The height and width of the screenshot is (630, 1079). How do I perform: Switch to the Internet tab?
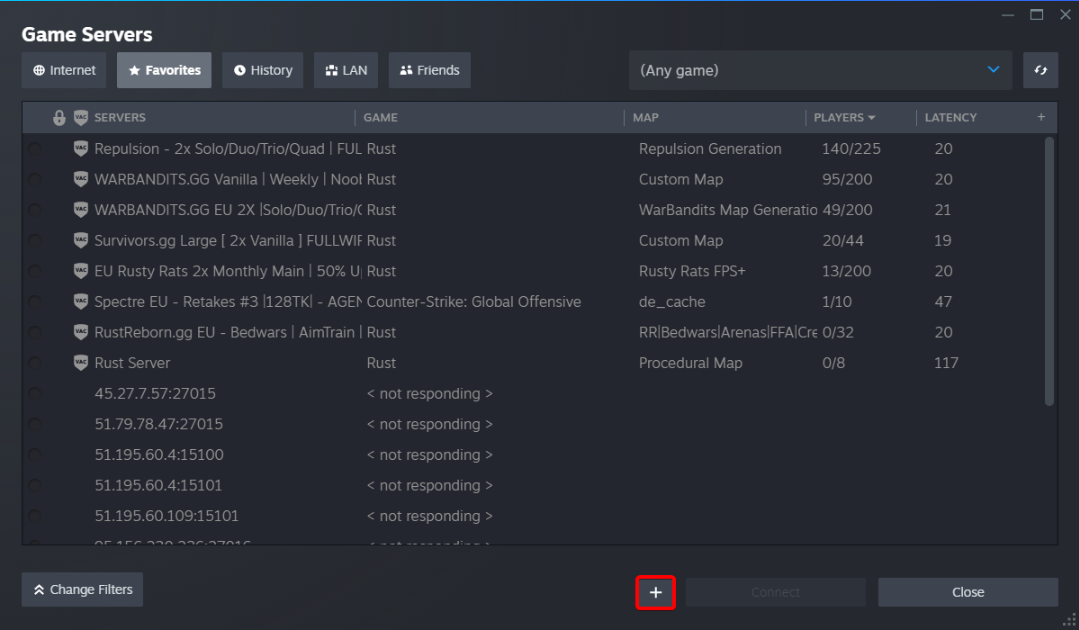pyautogui.click(x=64, y=70)
